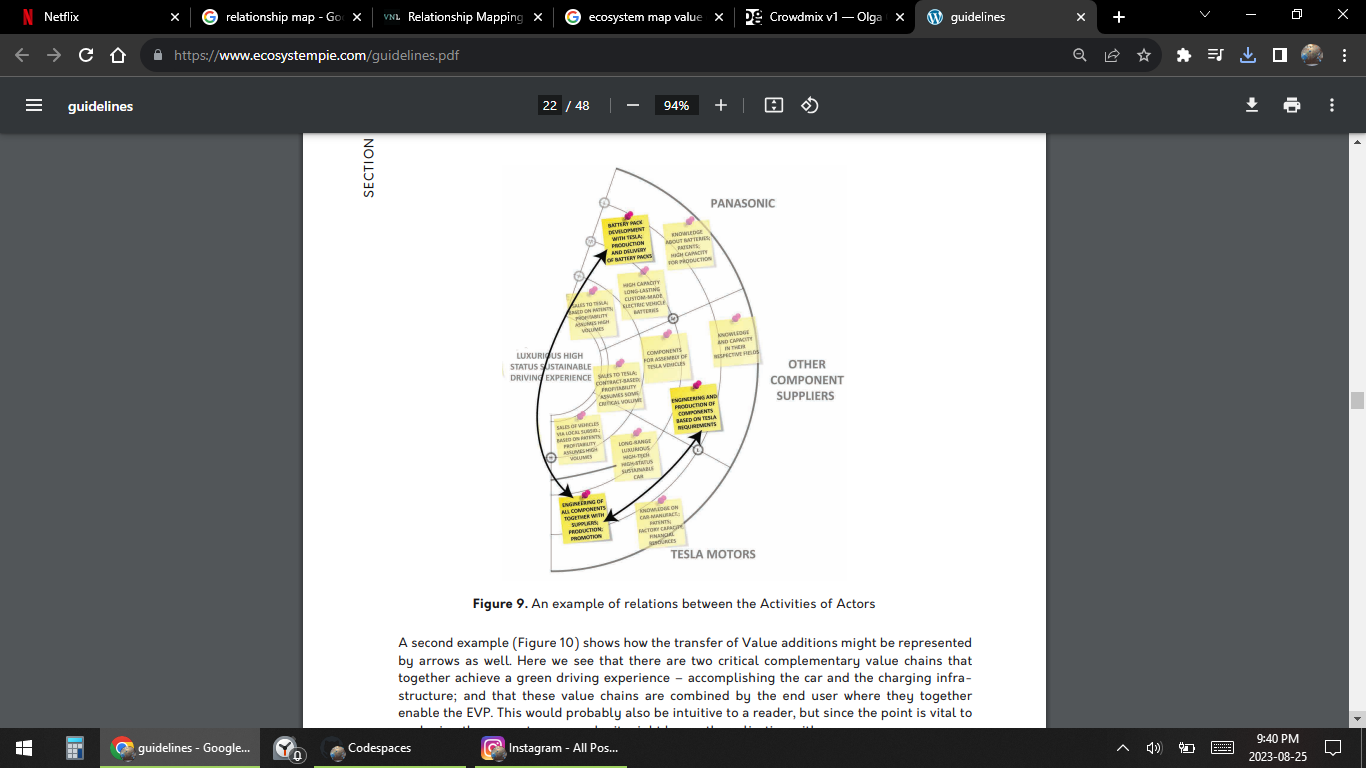View site information lock icon
Image resolution: width=1366 pixels, height=768 pixels.
click(x=158, y=56)
